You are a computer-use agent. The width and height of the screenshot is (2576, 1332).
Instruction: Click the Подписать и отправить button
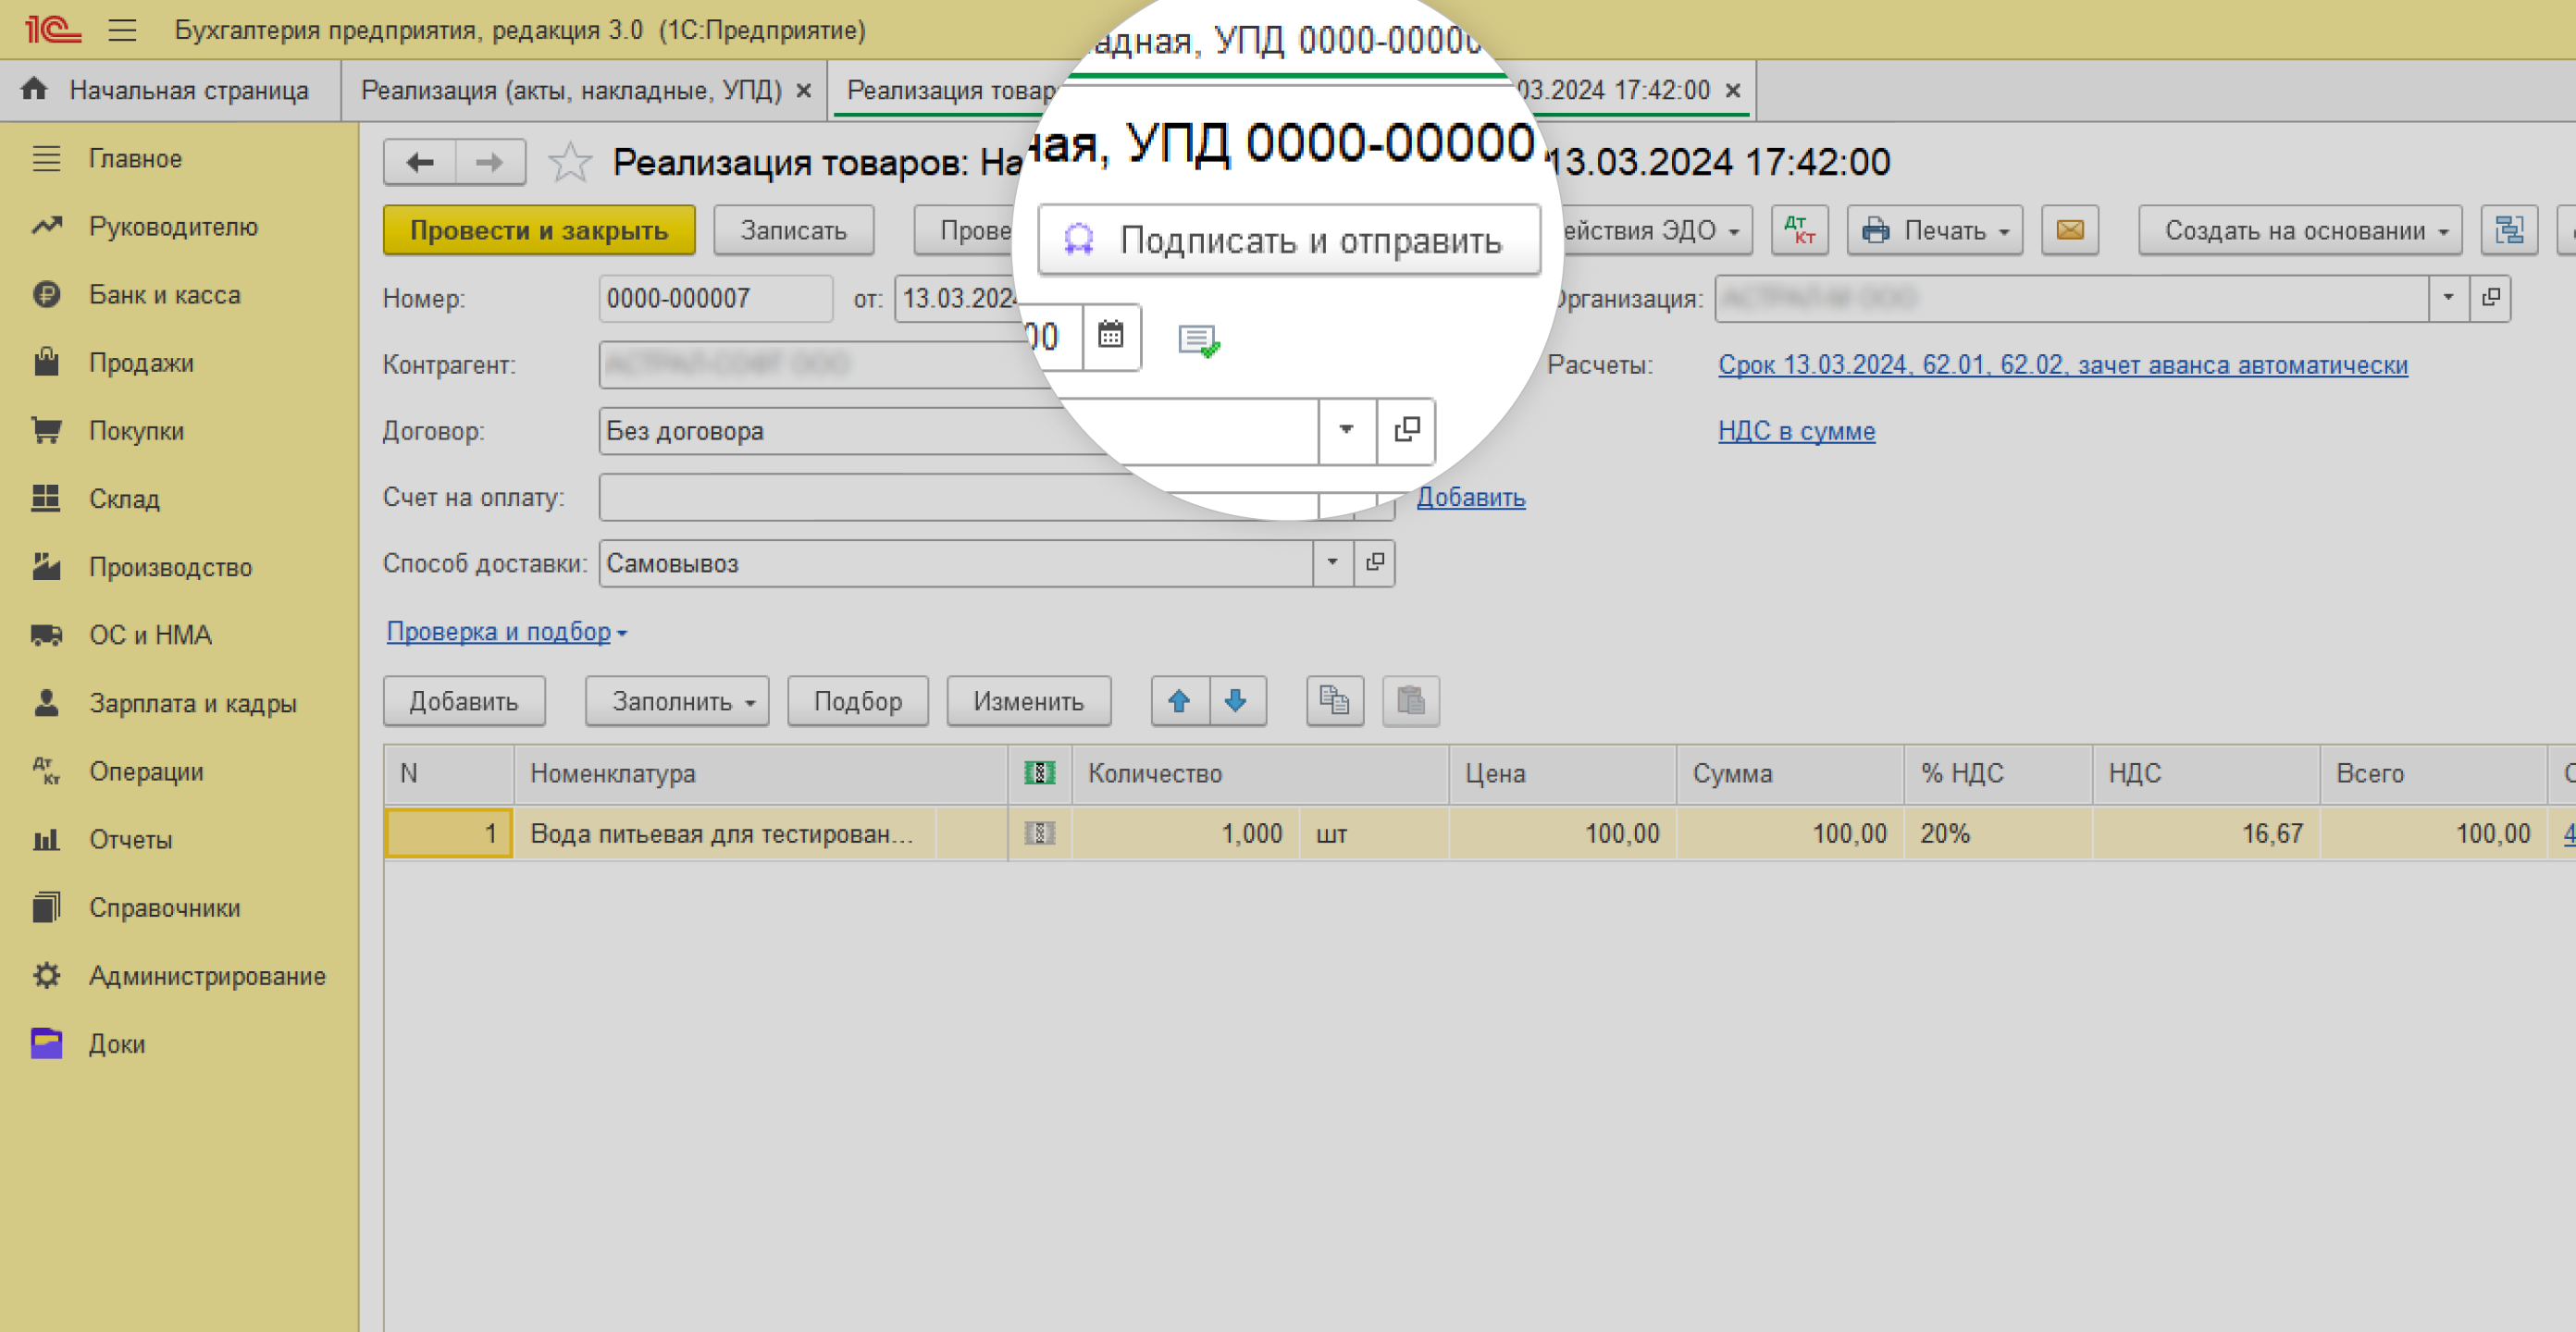1288,240
